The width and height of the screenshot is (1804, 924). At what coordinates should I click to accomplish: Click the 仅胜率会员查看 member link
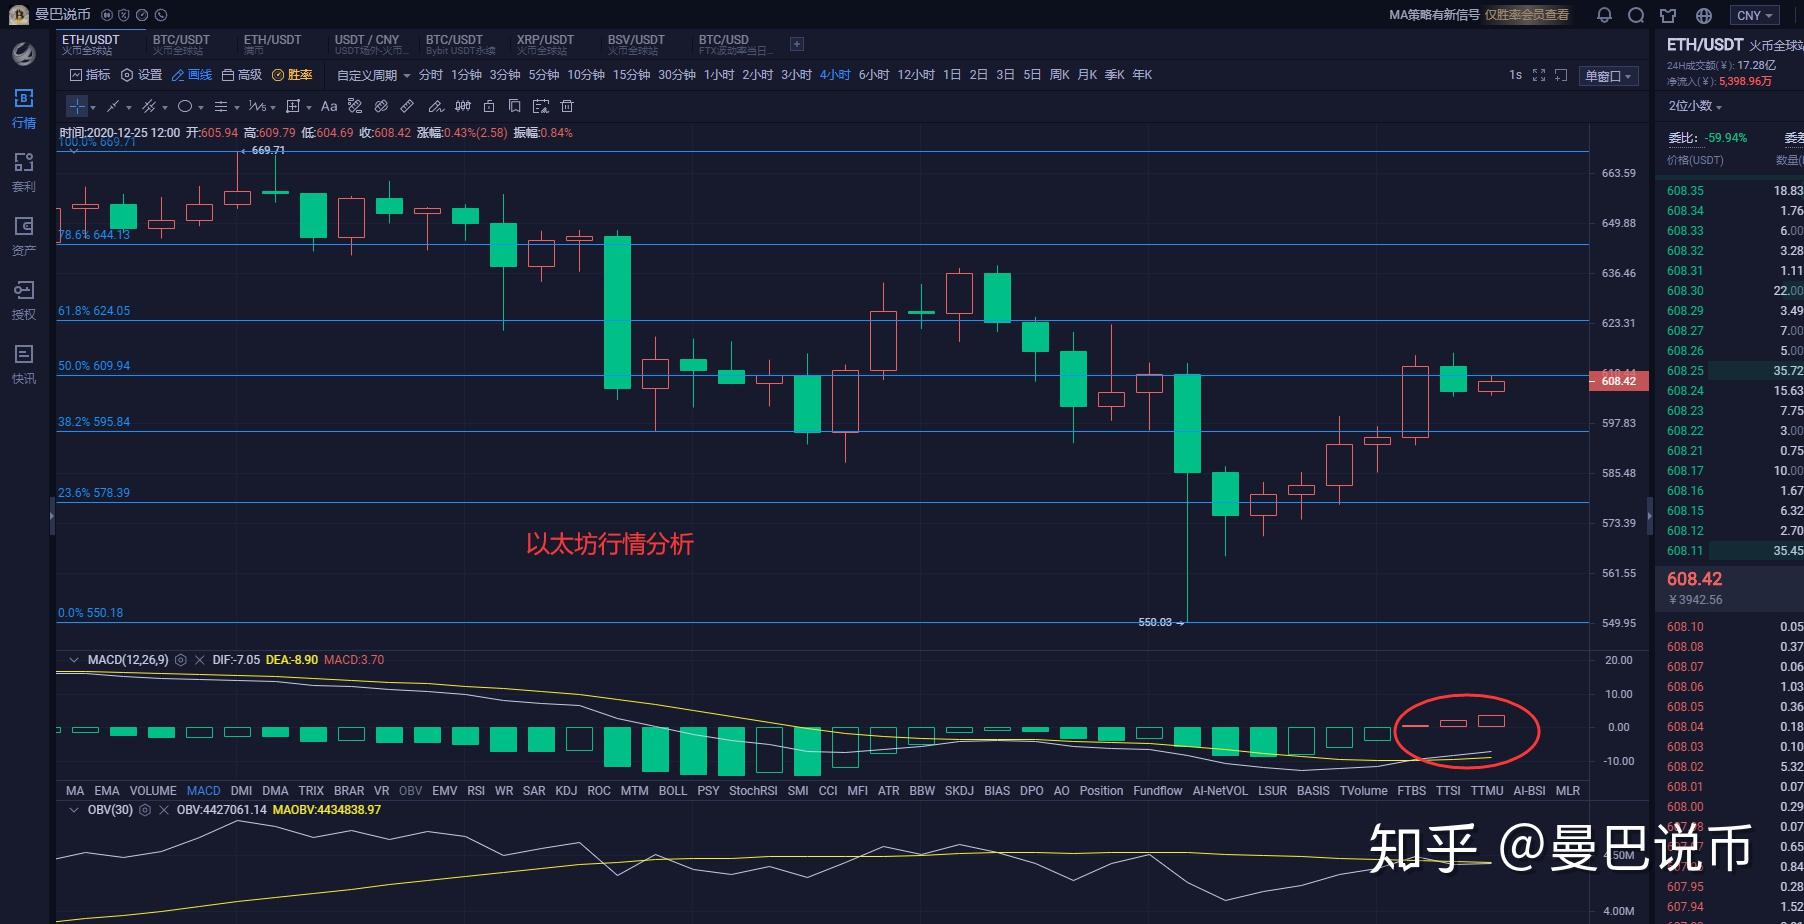pos(1527,15)
